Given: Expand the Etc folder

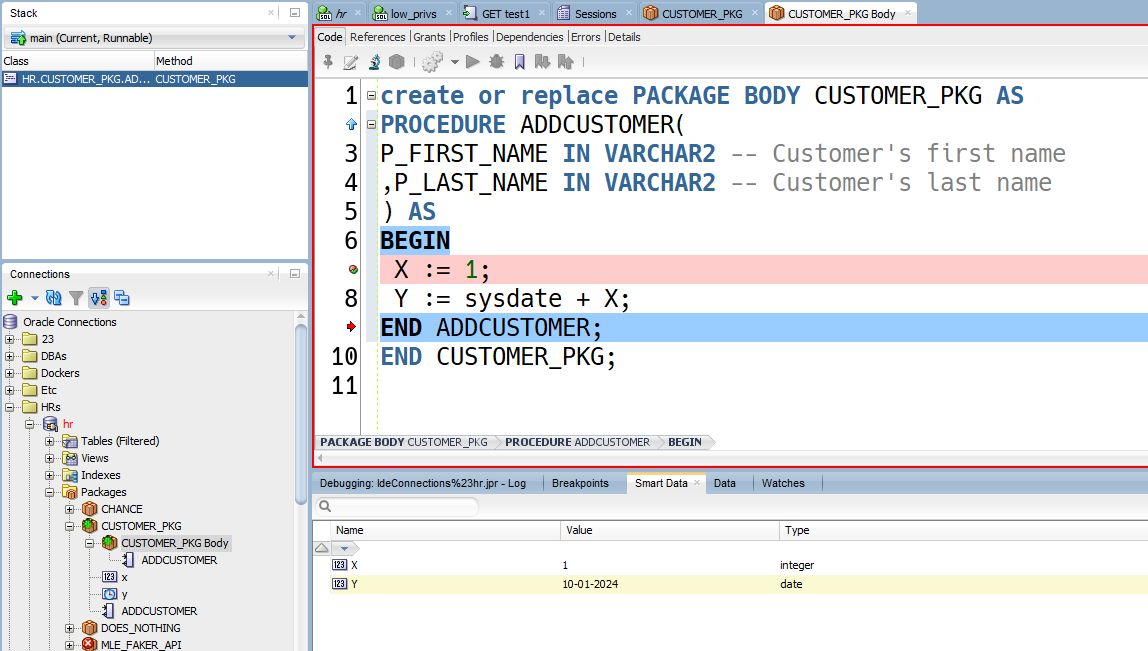Looking at the screenshot, I should click(10, 390).
